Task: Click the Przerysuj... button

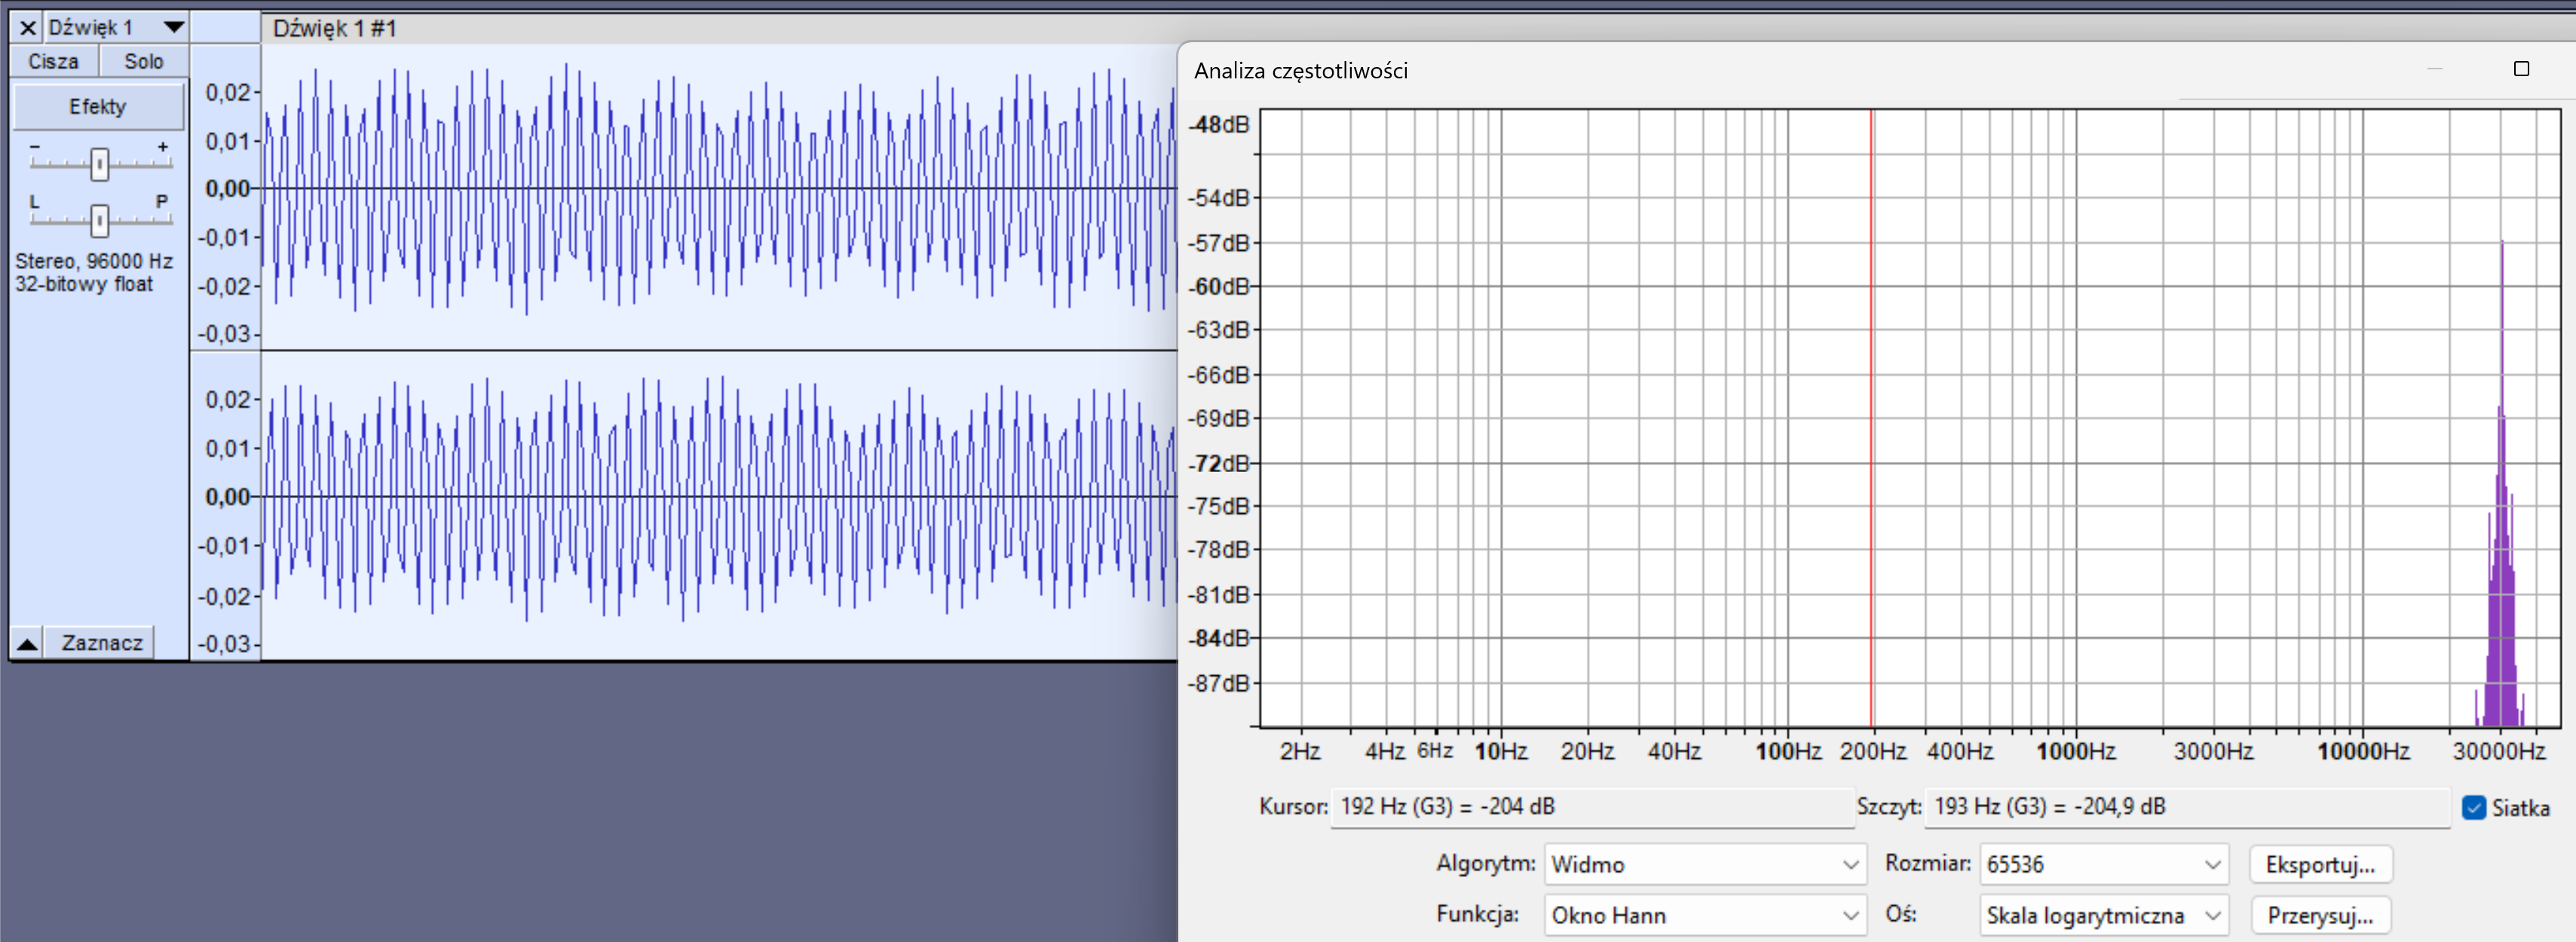Action: 2320,915
